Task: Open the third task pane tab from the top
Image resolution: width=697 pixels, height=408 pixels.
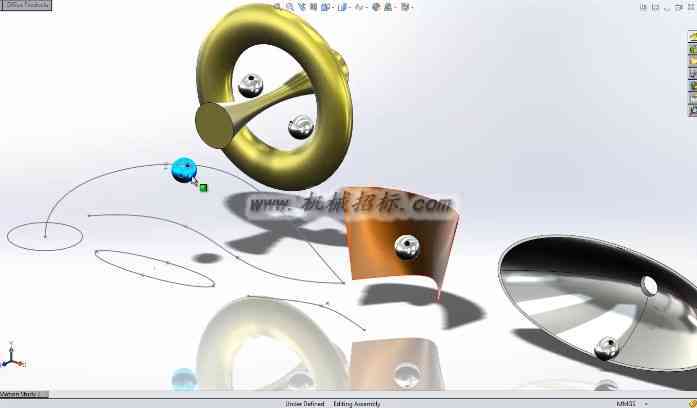Action: coord(693,61)
